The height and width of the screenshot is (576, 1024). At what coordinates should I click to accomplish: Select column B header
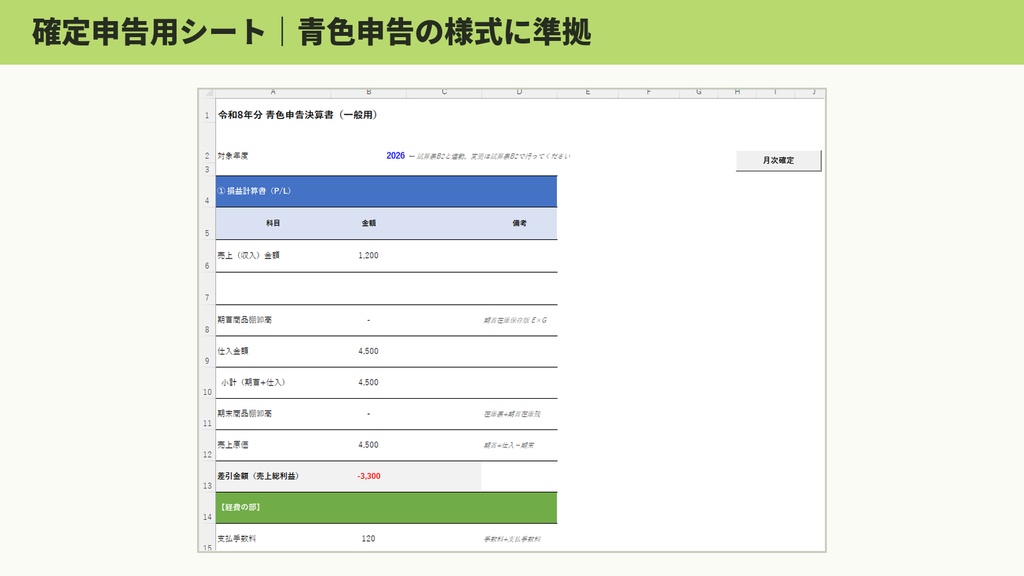[x=368, y=93]
